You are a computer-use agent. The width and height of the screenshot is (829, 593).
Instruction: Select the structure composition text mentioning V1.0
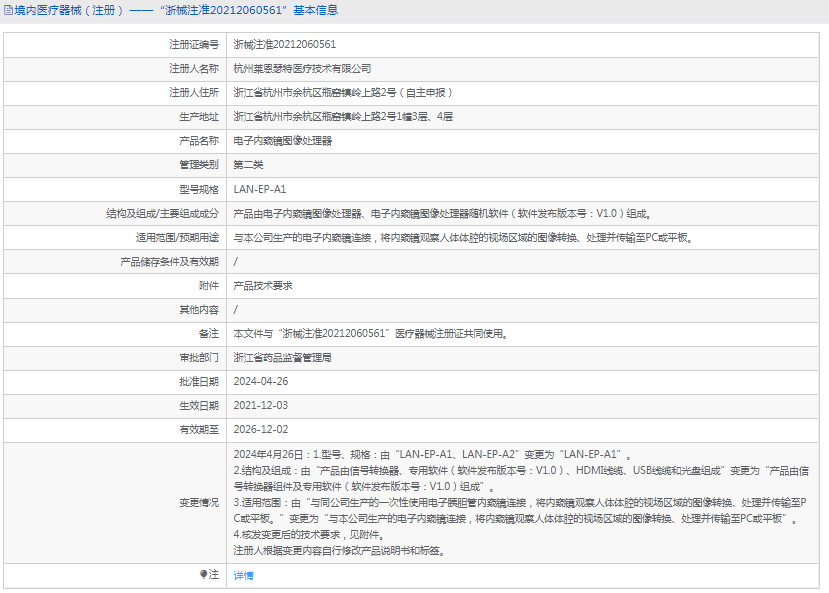click(443, 214)
